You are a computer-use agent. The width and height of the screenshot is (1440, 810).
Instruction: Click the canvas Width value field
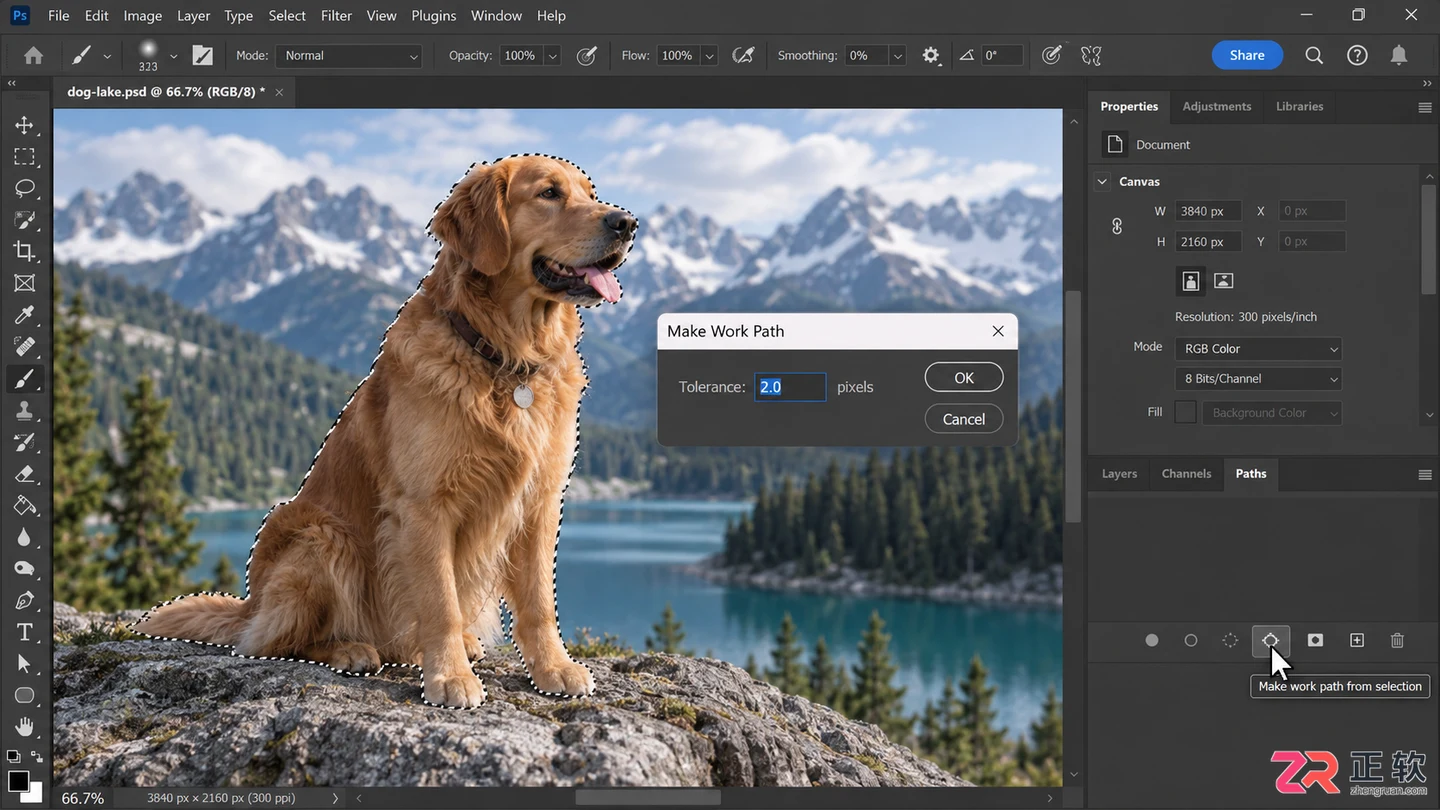(1208, 211)
